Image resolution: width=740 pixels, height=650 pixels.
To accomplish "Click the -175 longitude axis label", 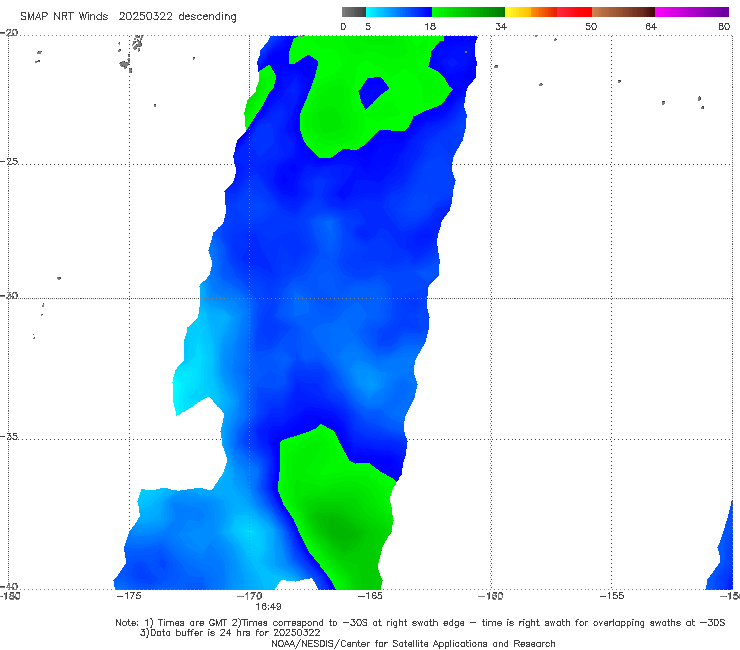I will pos(129,596).
